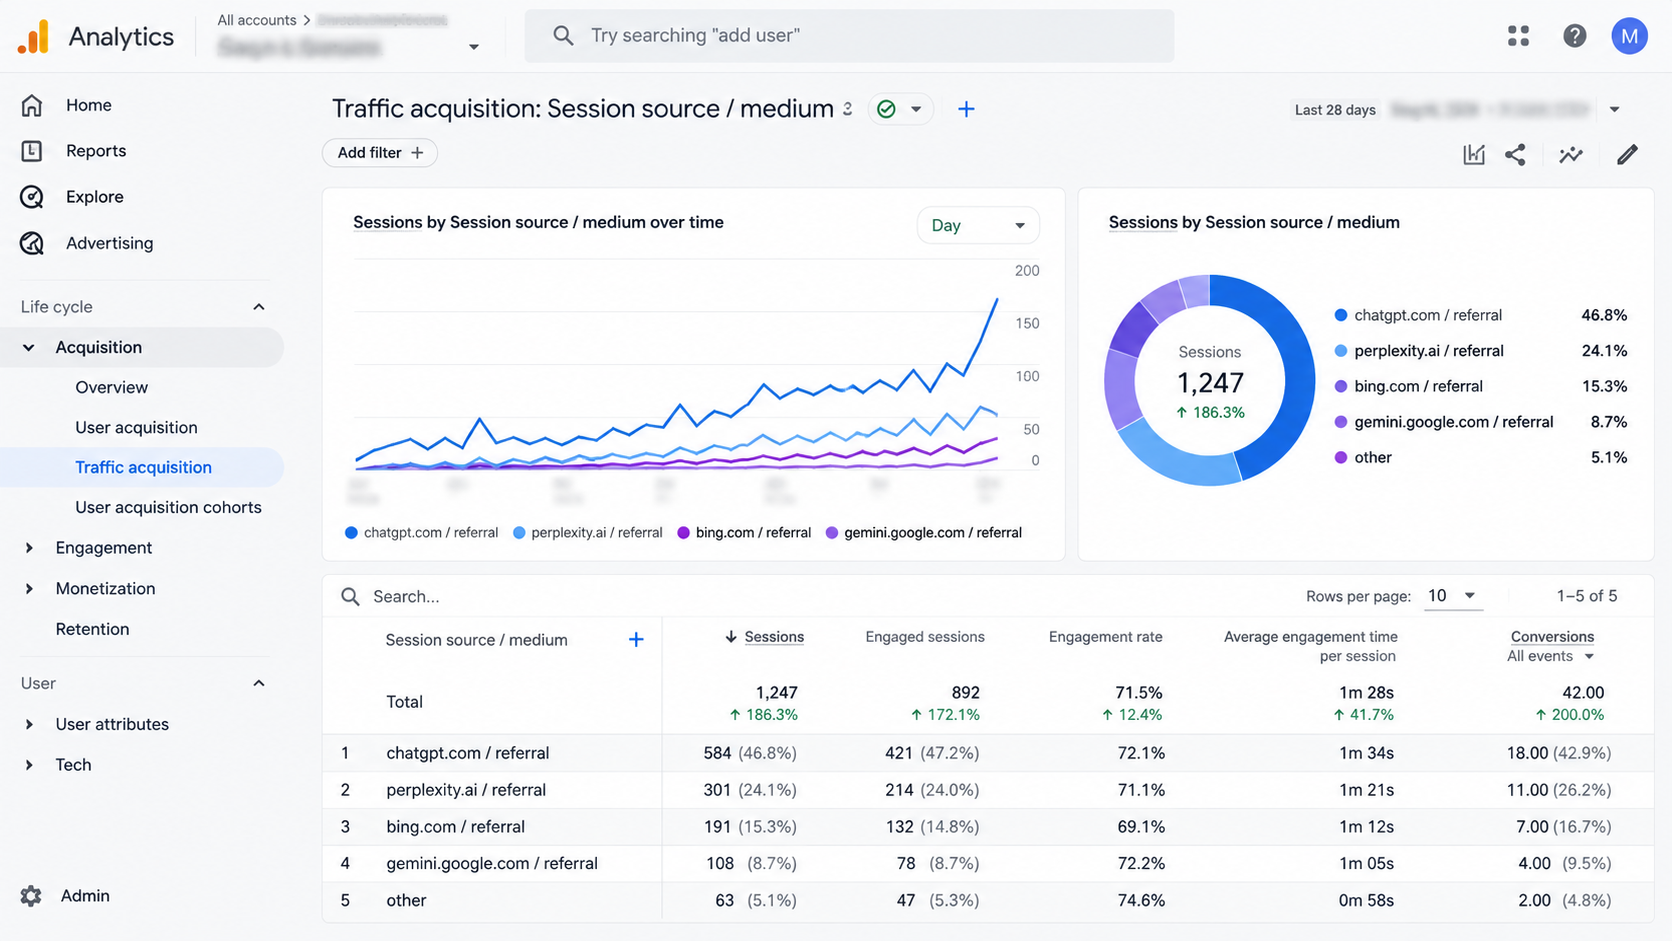Click the Last 28 days label
The height and width of the screenshot is (941, 1672).
click(x=1335, y=110)
